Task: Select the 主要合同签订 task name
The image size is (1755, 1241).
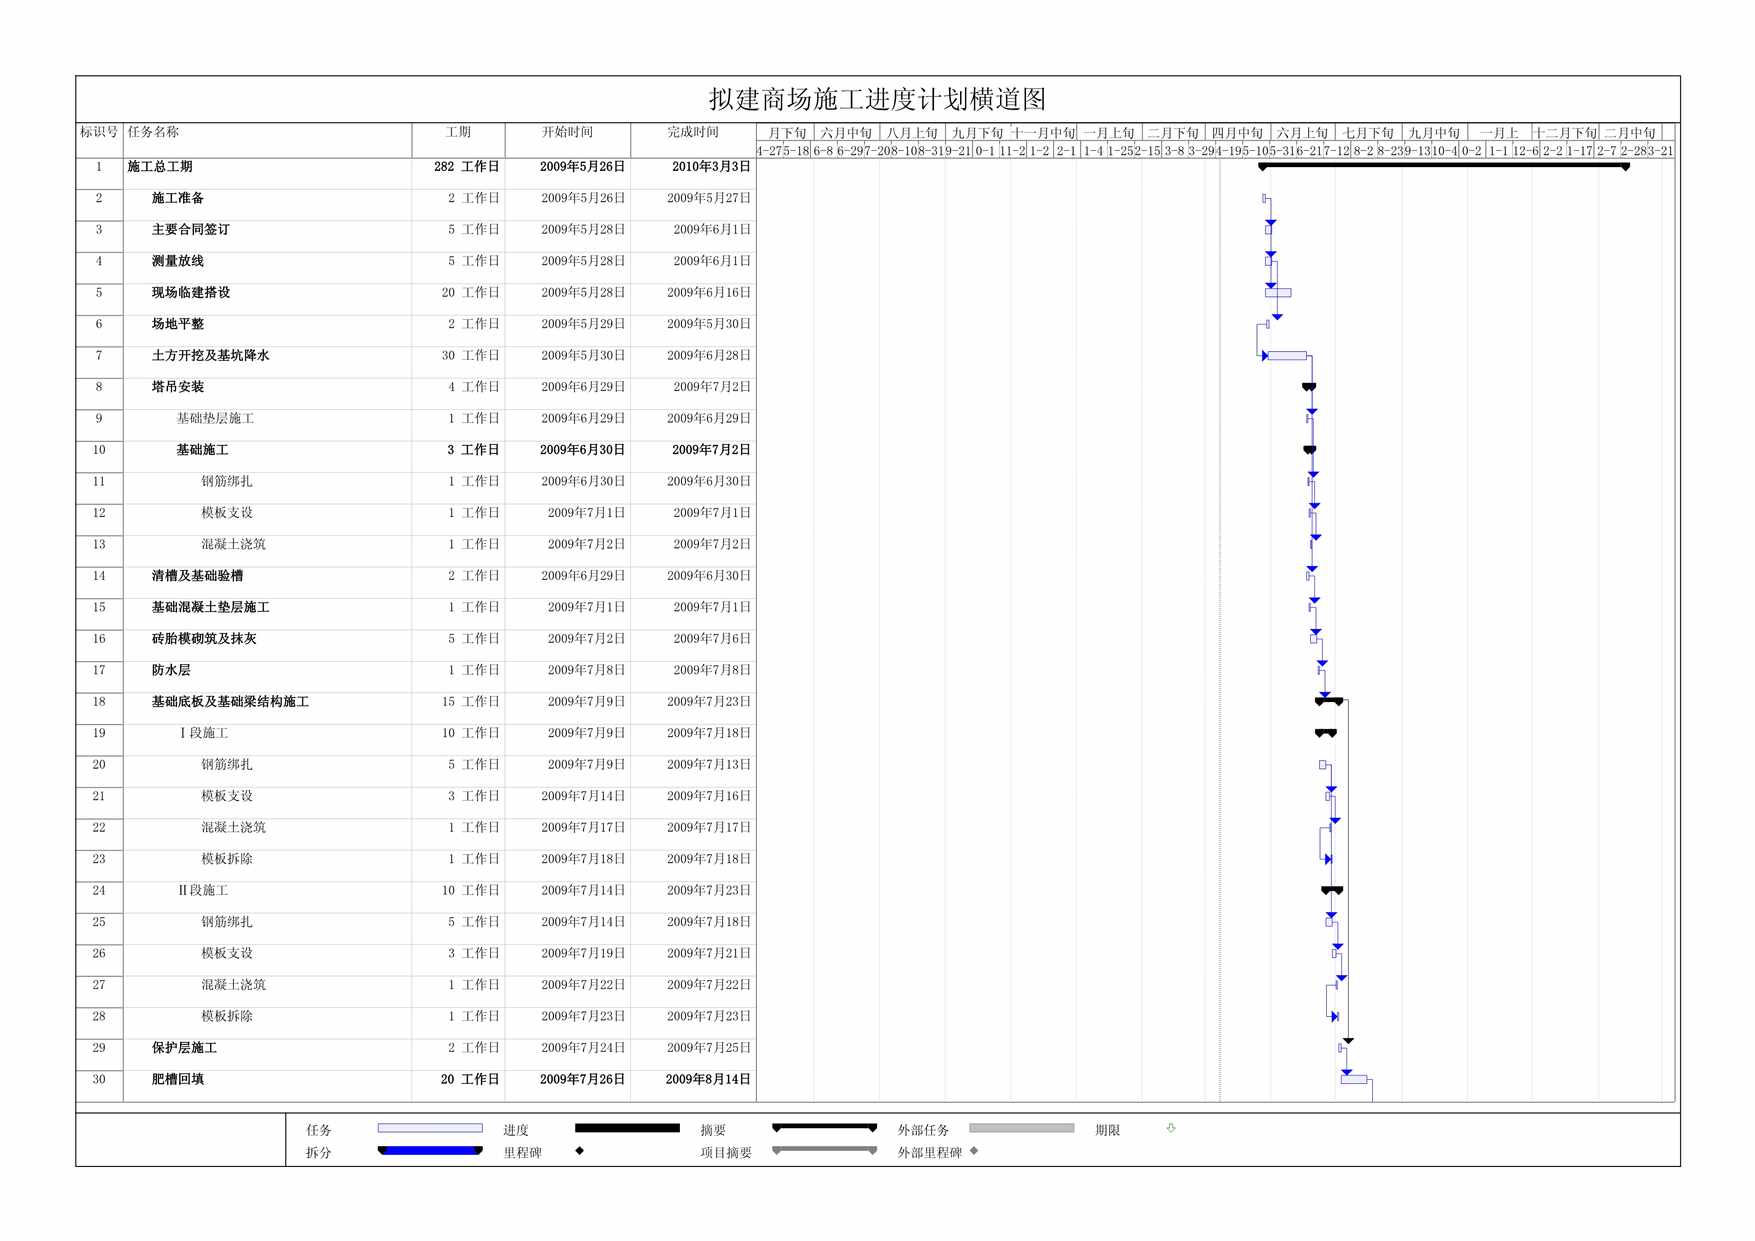Action: [x=190, y=230]
